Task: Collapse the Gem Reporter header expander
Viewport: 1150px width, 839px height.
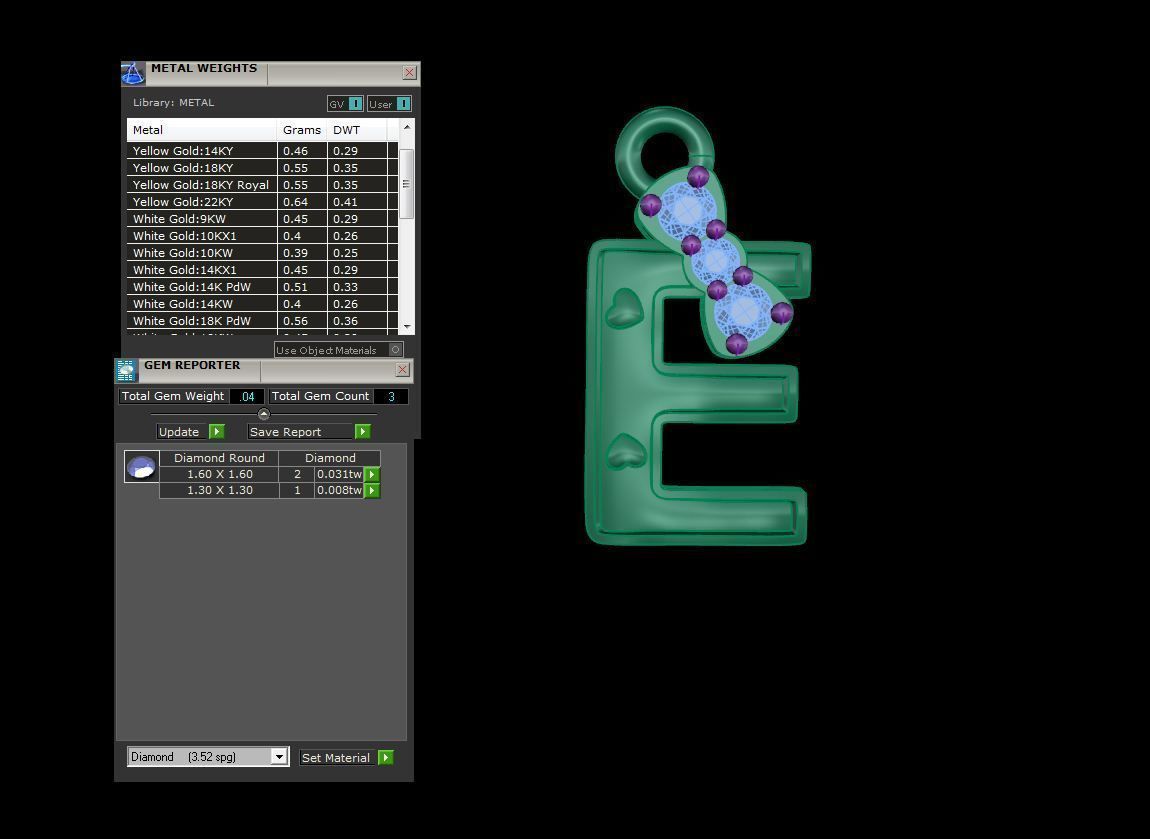Action: click(x=264, y=414)
